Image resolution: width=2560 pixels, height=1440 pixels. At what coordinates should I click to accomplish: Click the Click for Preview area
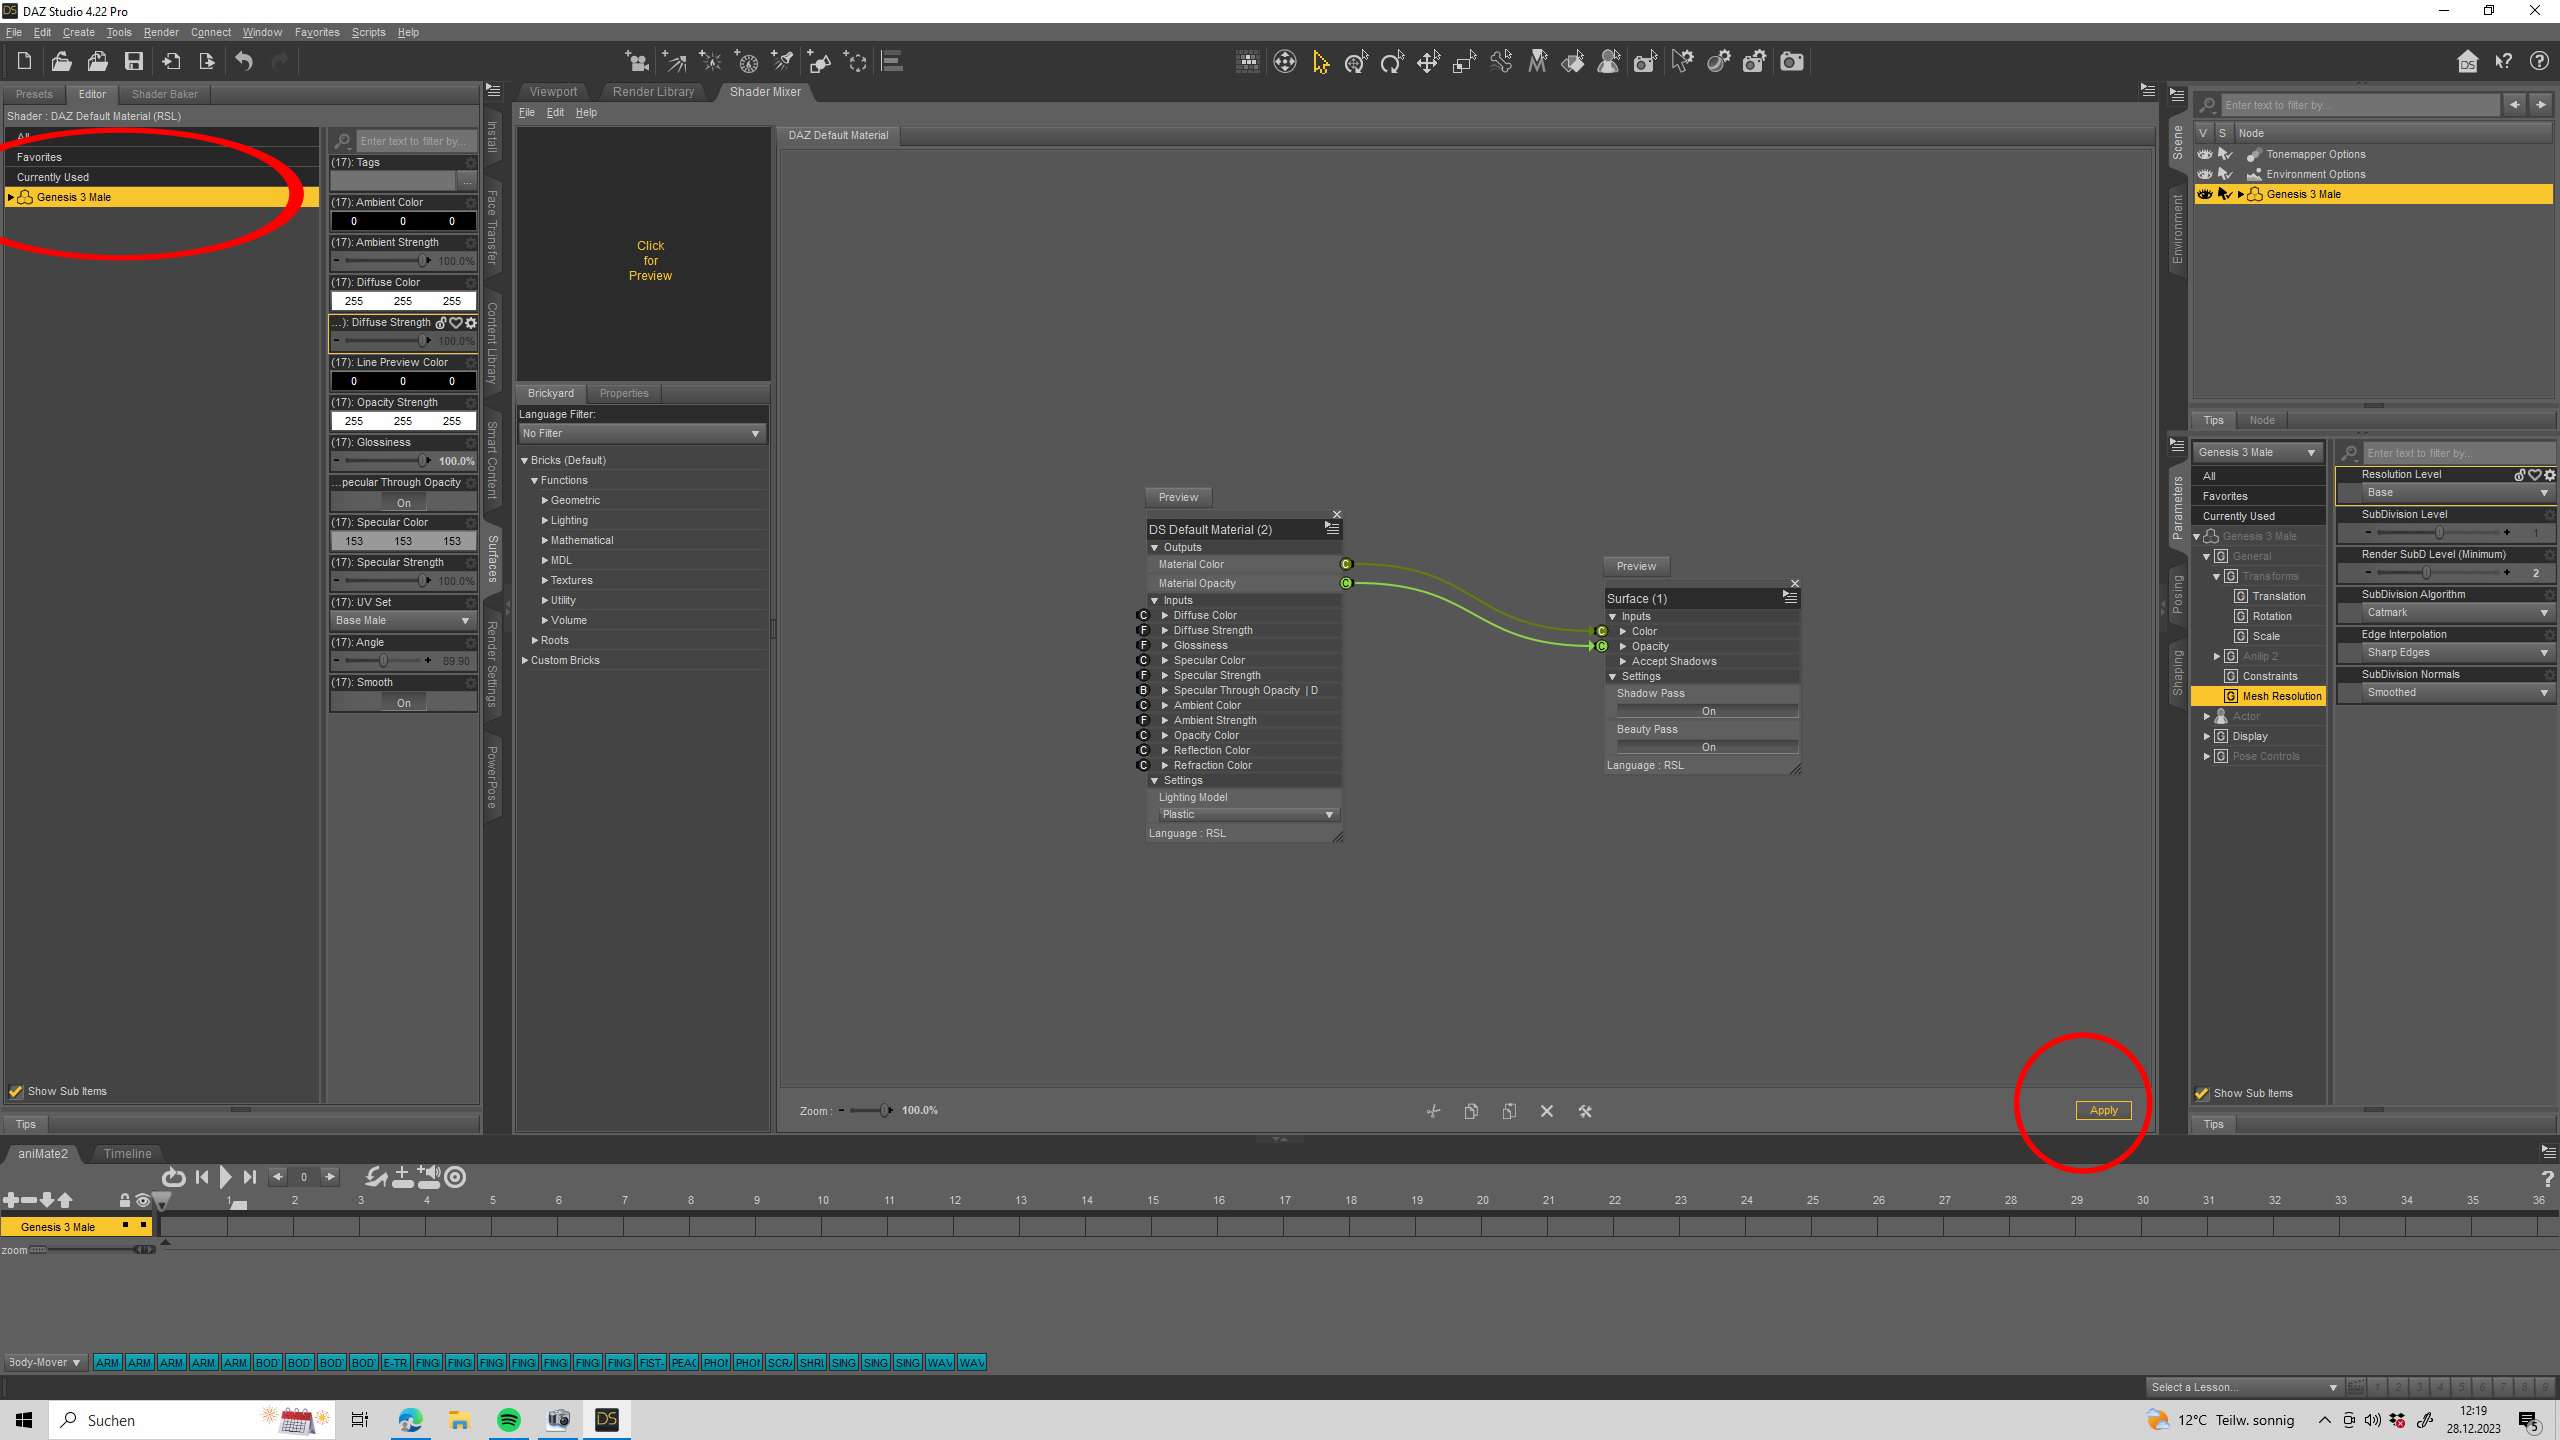click(x=650, y=260)
